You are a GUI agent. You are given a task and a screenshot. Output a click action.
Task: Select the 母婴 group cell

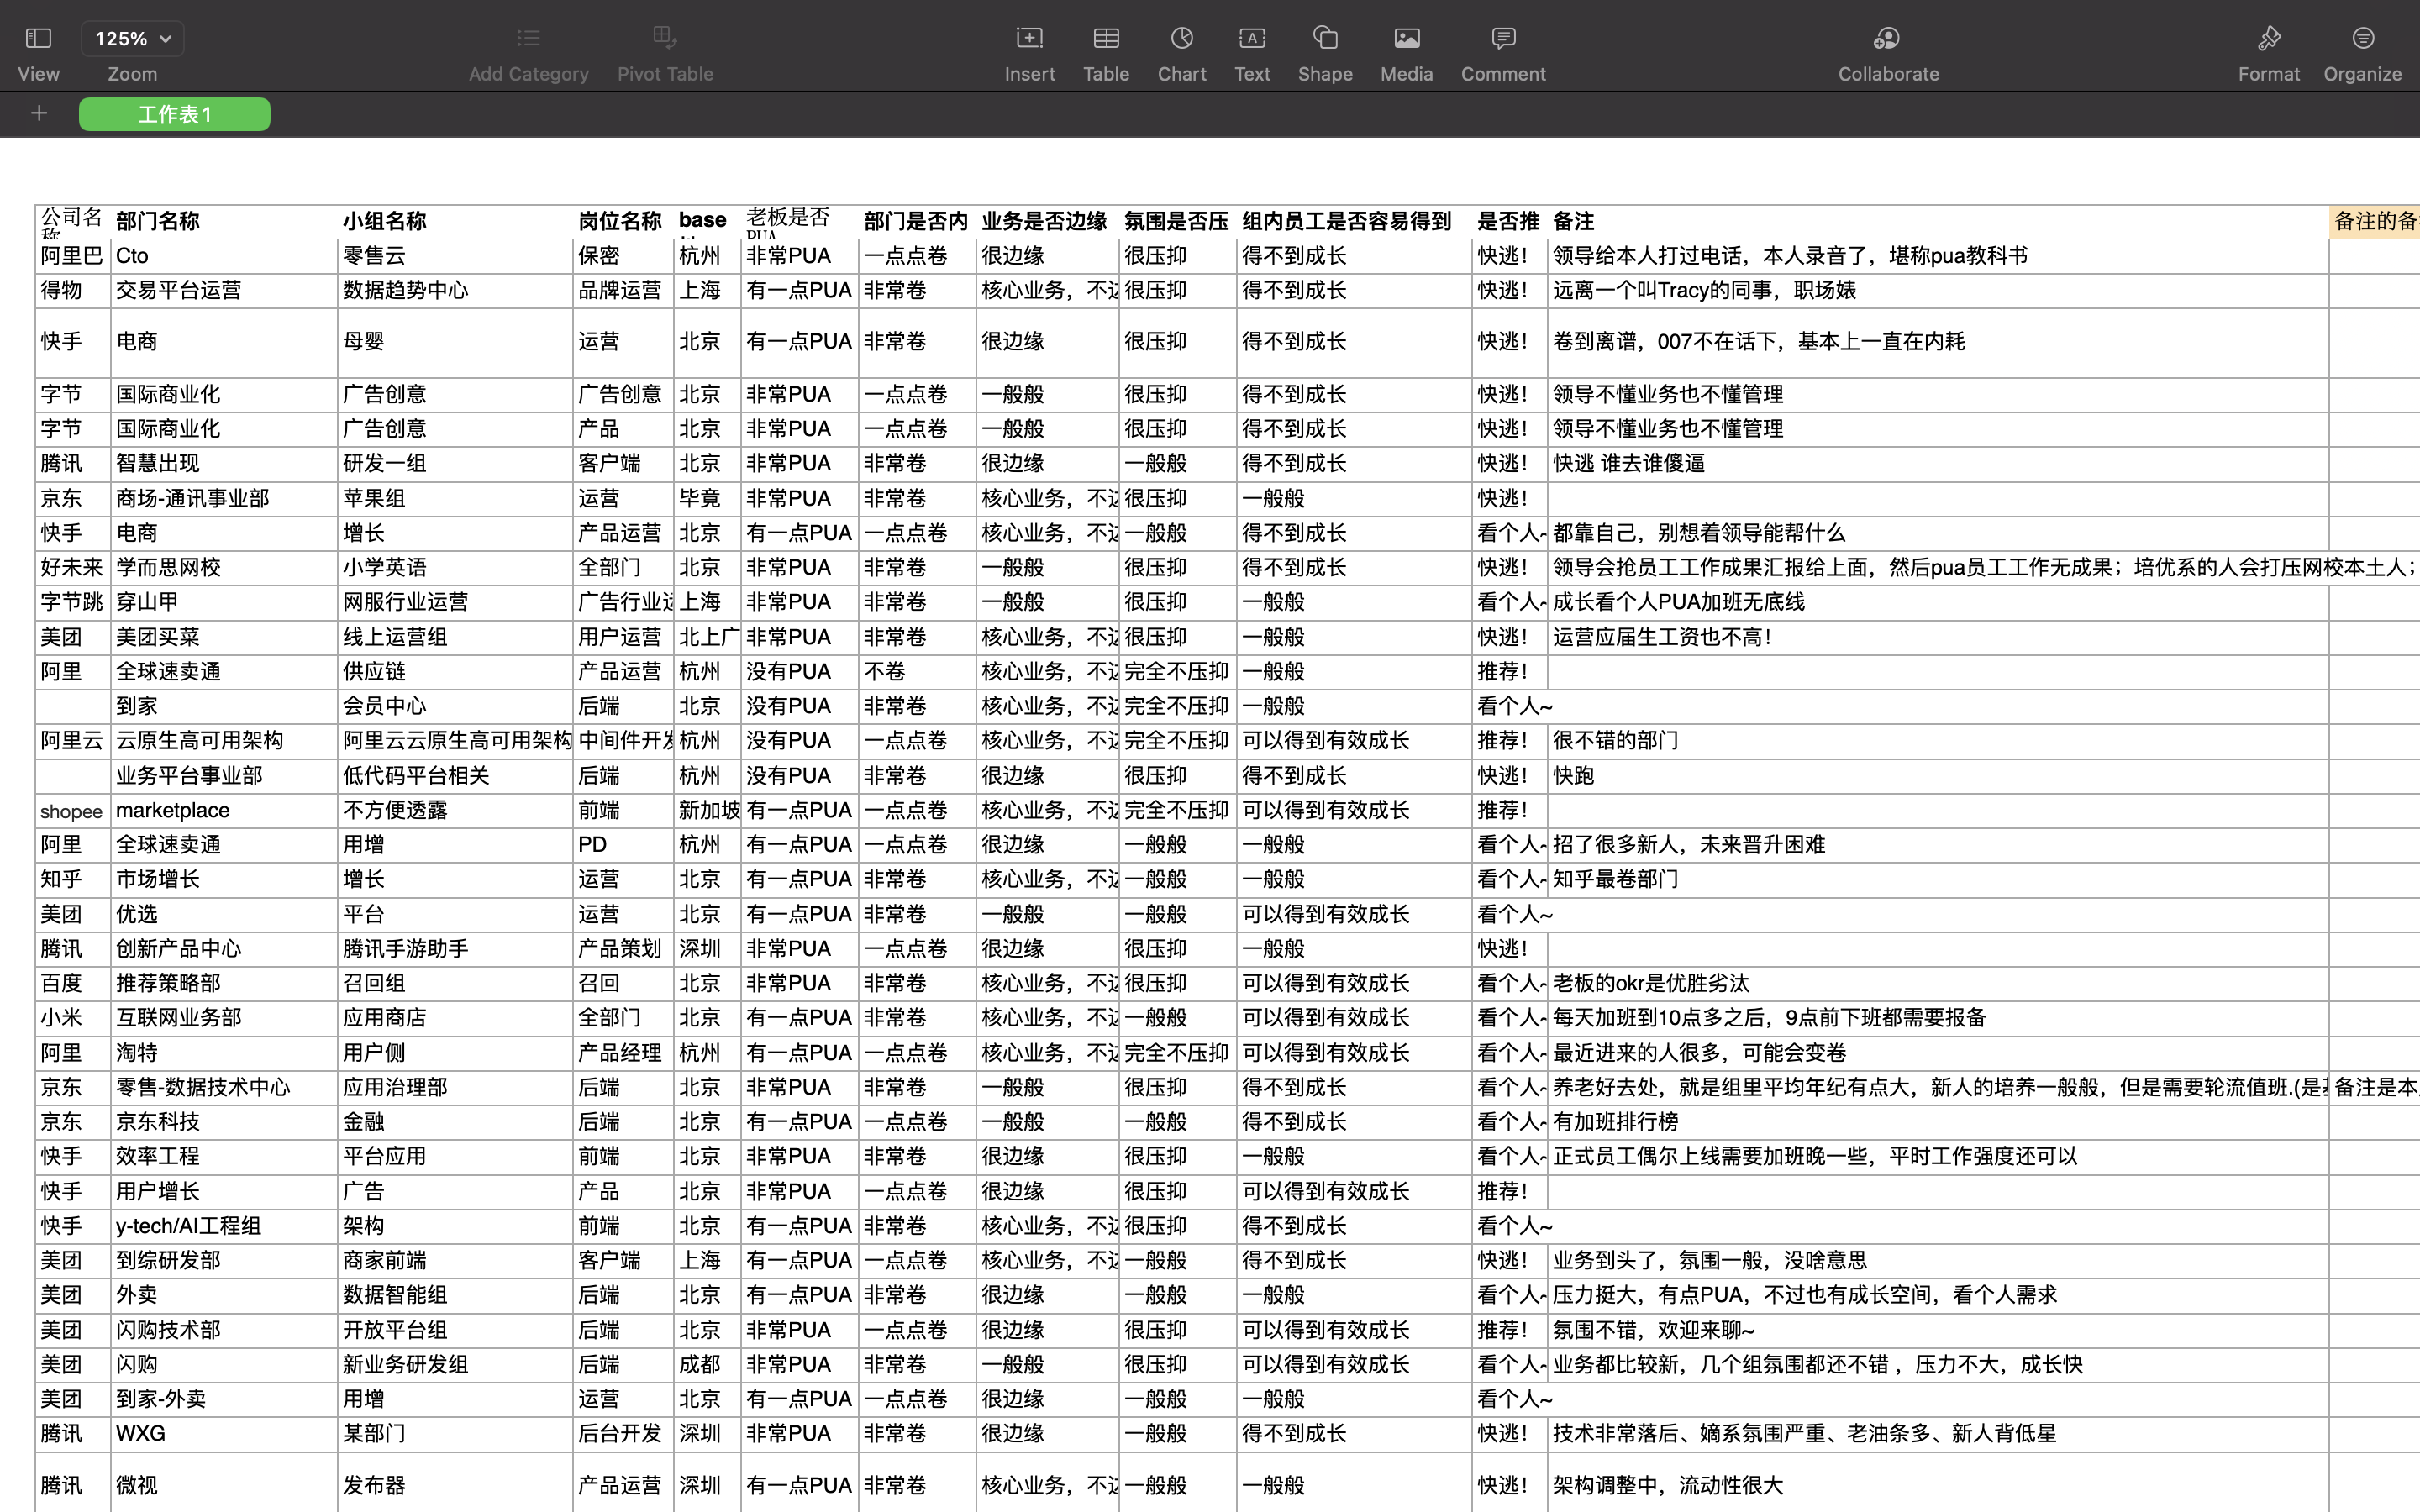[x=455, y=342]
